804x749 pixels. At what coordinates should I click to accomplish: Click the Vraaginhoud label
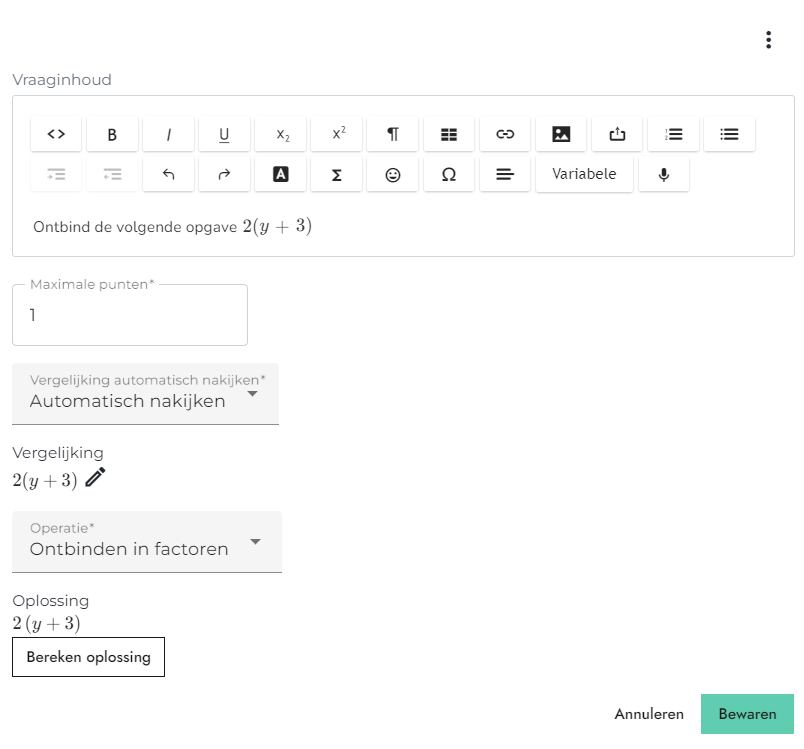[62, 80]
